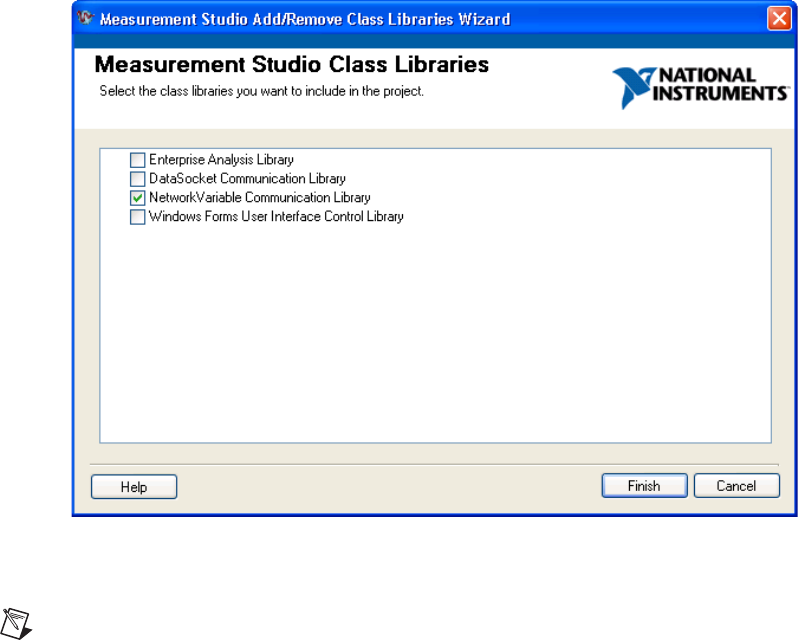Select the 'NetworkVariable Communication Library' label text

pyautogui.click(x=260, y=197)
